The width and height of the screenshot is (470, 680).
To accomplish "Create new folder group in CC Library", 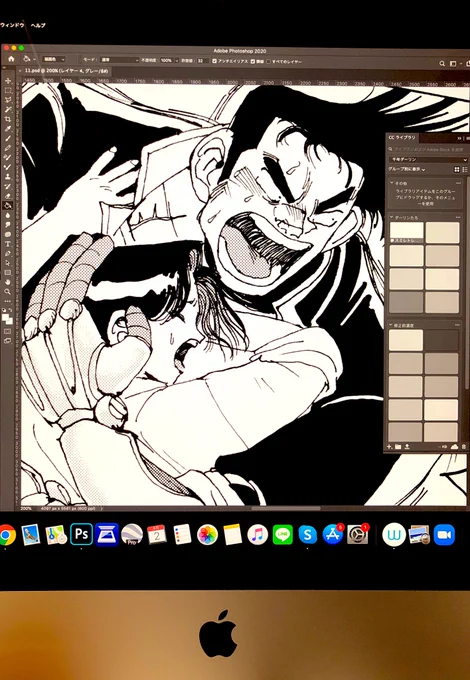I will 398,446.
